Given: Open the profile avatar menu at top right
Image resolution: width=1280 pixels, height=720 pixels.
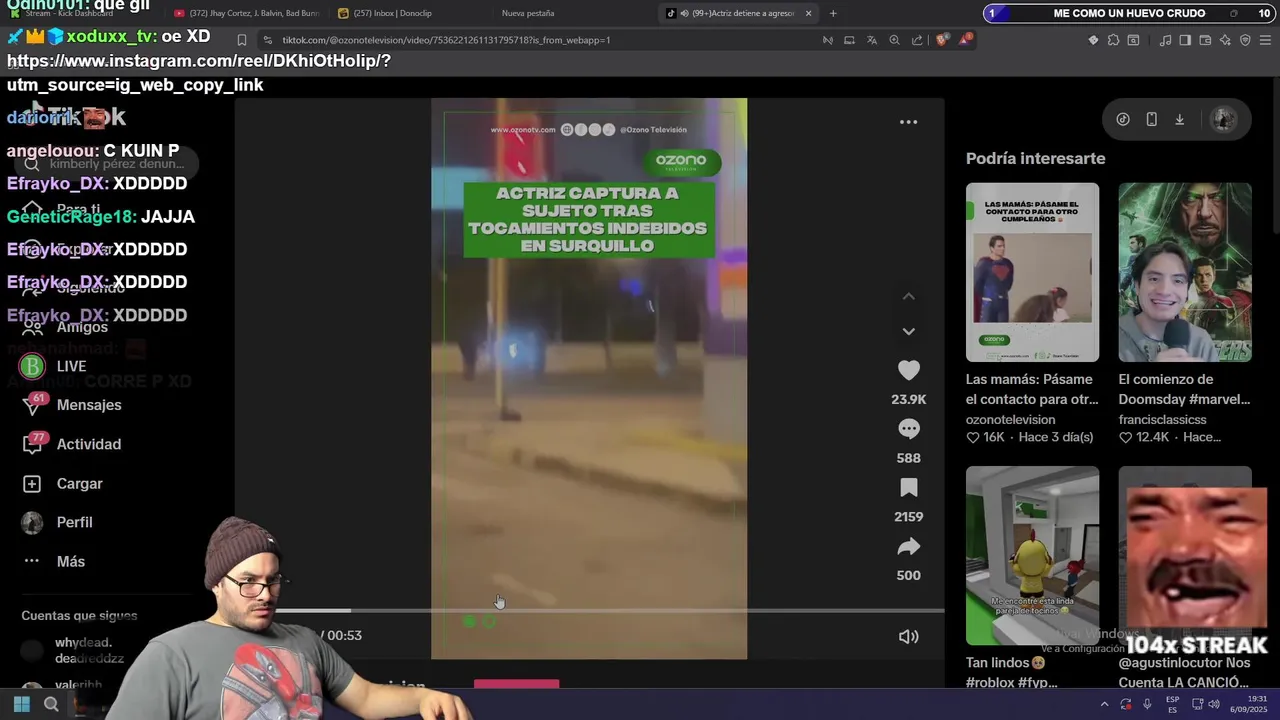Looking at the screenshot, I should [1223, 119].
